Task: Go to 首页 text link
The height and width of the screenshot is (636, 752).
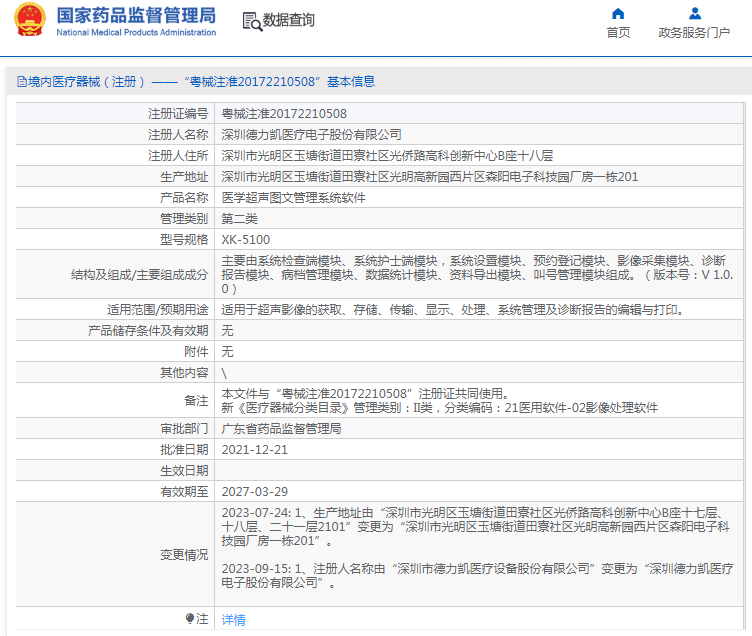Action: click(x=618, y=33)
